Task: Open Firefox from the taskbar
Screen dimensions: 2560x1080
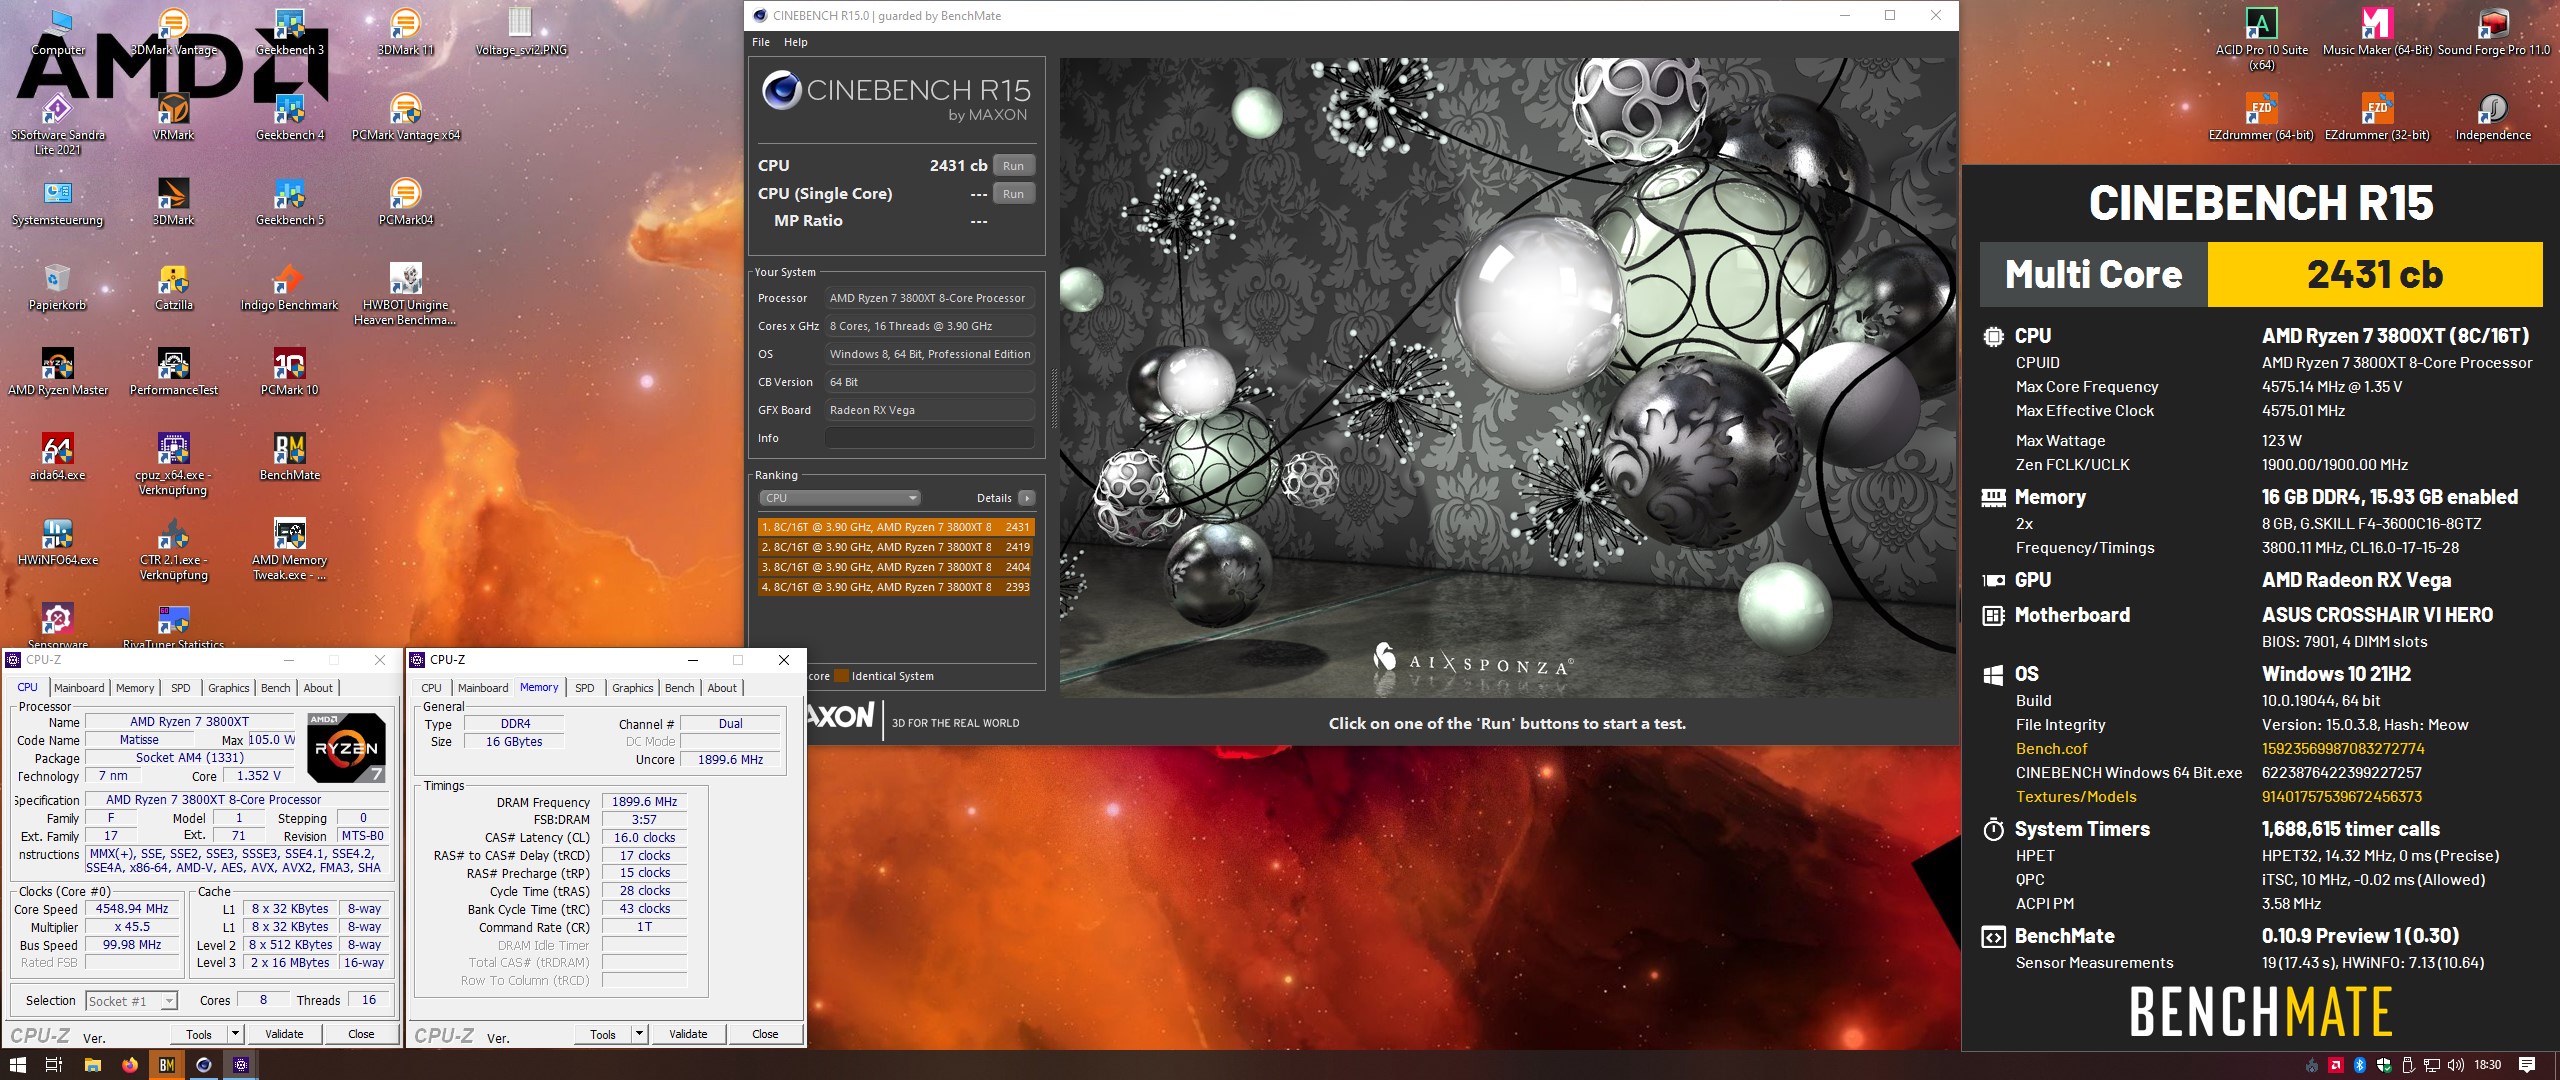Action: click(129, 1065)
